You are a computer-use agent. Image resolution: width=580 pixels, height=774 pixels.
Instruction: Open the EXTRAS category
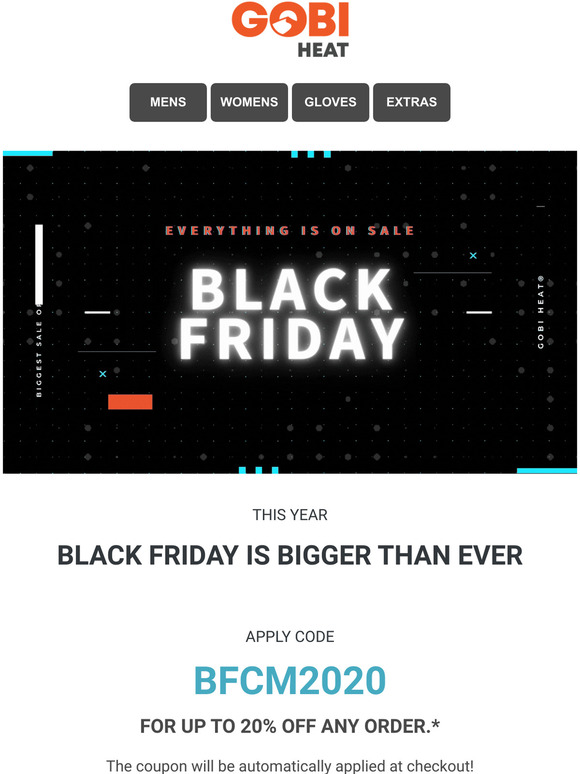412,102
